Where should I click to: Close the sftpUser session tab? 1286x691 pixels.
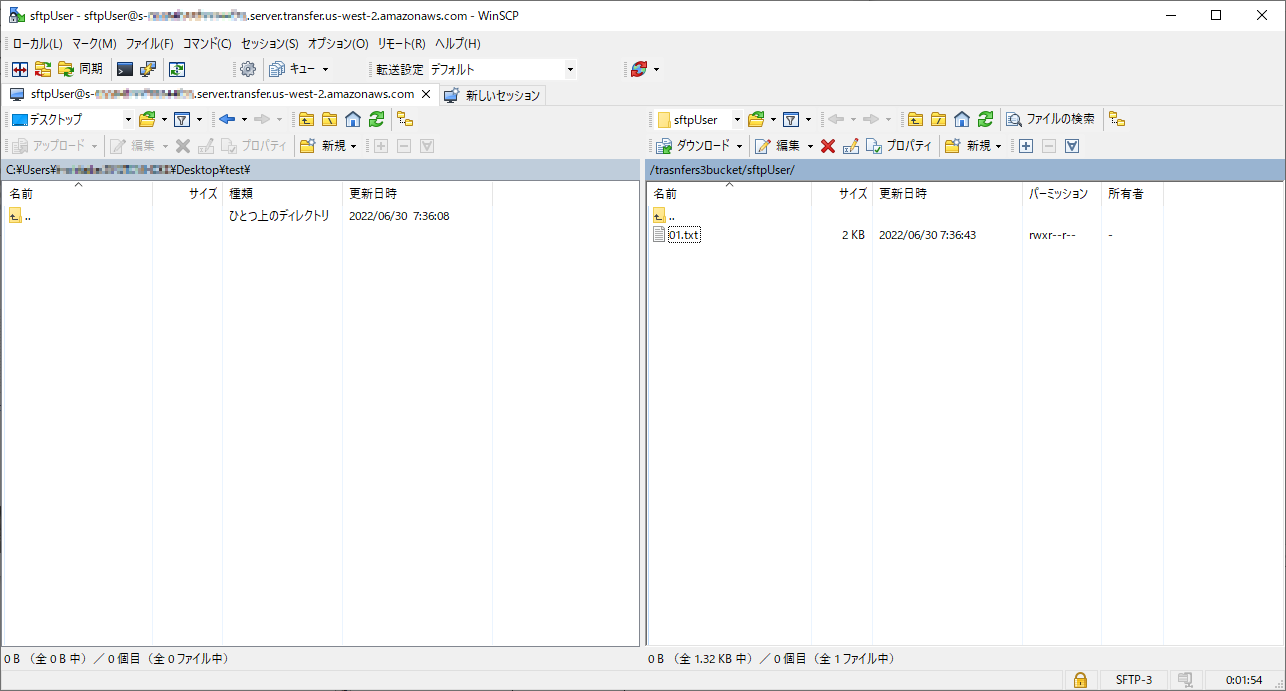coord(425,94)
